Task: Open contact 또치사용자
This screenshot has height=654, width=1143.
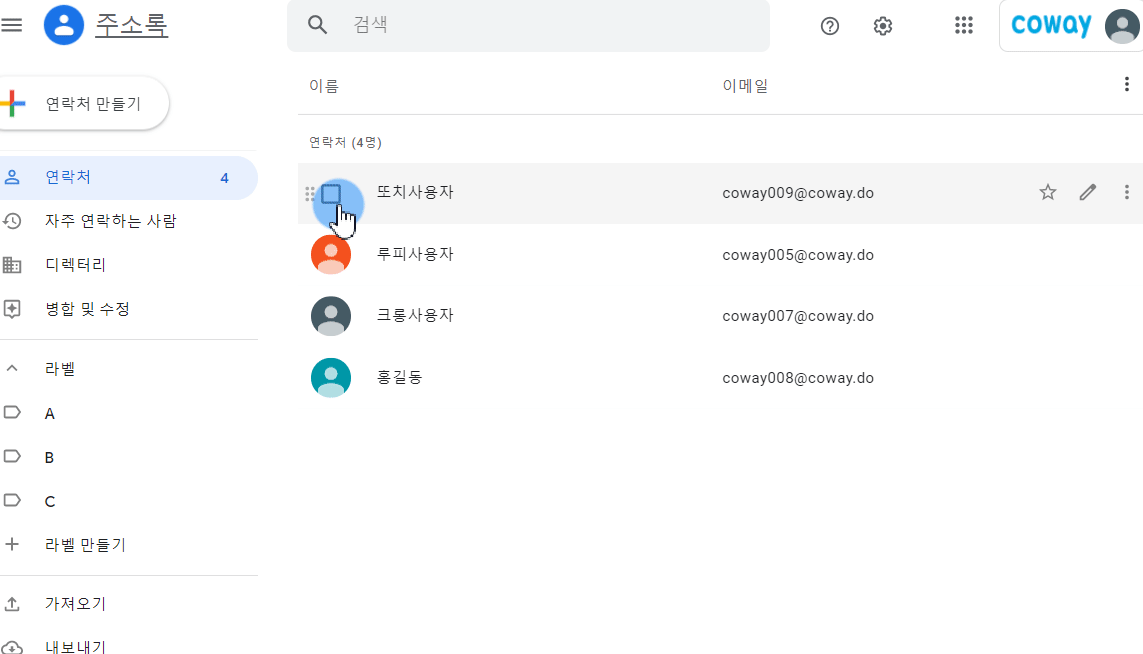Action: coord(415,192)
